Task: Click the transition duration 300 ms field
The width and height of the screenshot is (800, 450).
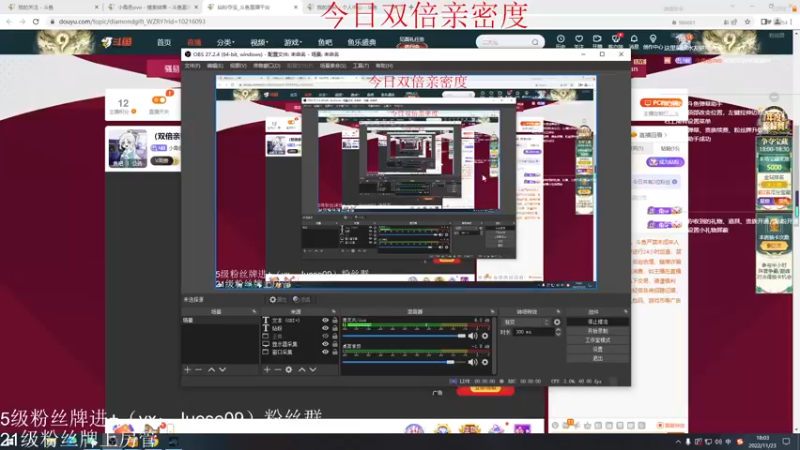Action: coord(532,332)
